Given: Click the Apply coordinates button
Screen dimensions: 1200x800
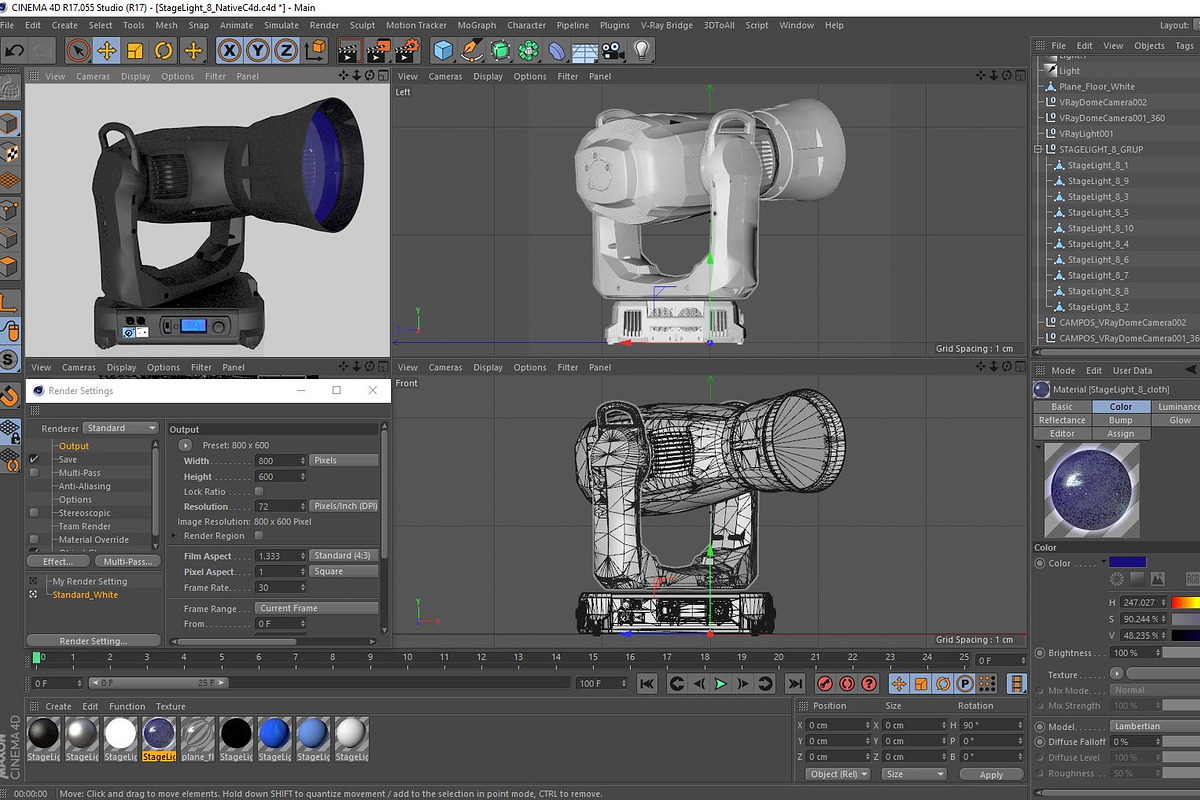Looking at the screenshot, I should coord(991,774).
